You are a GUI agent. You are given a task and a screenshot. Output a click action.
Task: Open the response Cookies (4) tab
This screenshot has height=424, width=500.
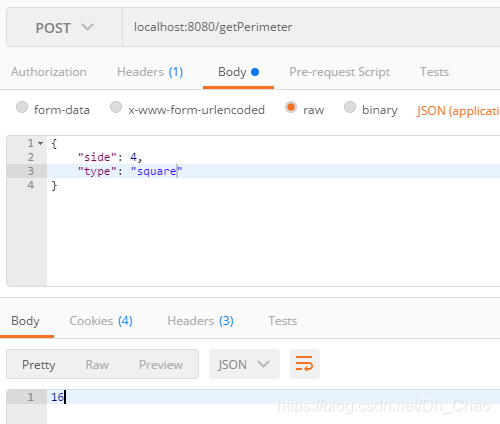tap(101, 321)
